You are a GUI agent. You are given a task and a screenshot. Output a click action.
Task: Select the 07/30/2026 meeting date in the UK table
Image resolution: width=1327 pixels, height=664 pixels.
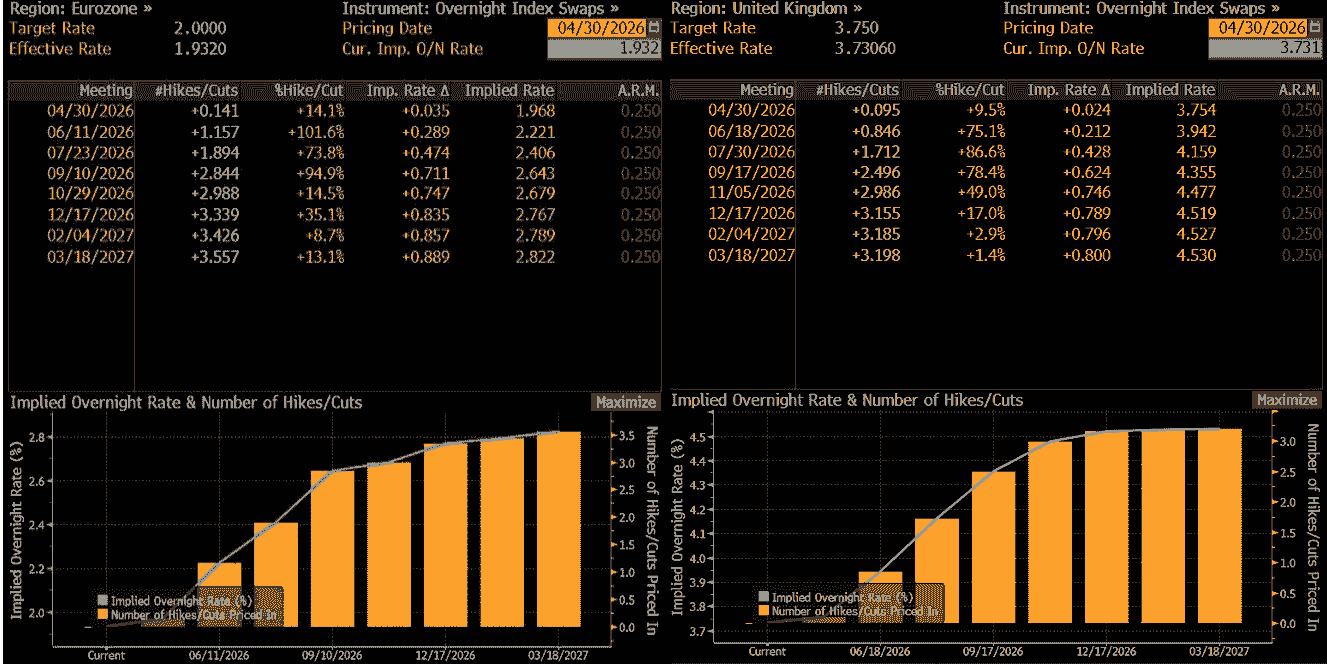[751, 152]
